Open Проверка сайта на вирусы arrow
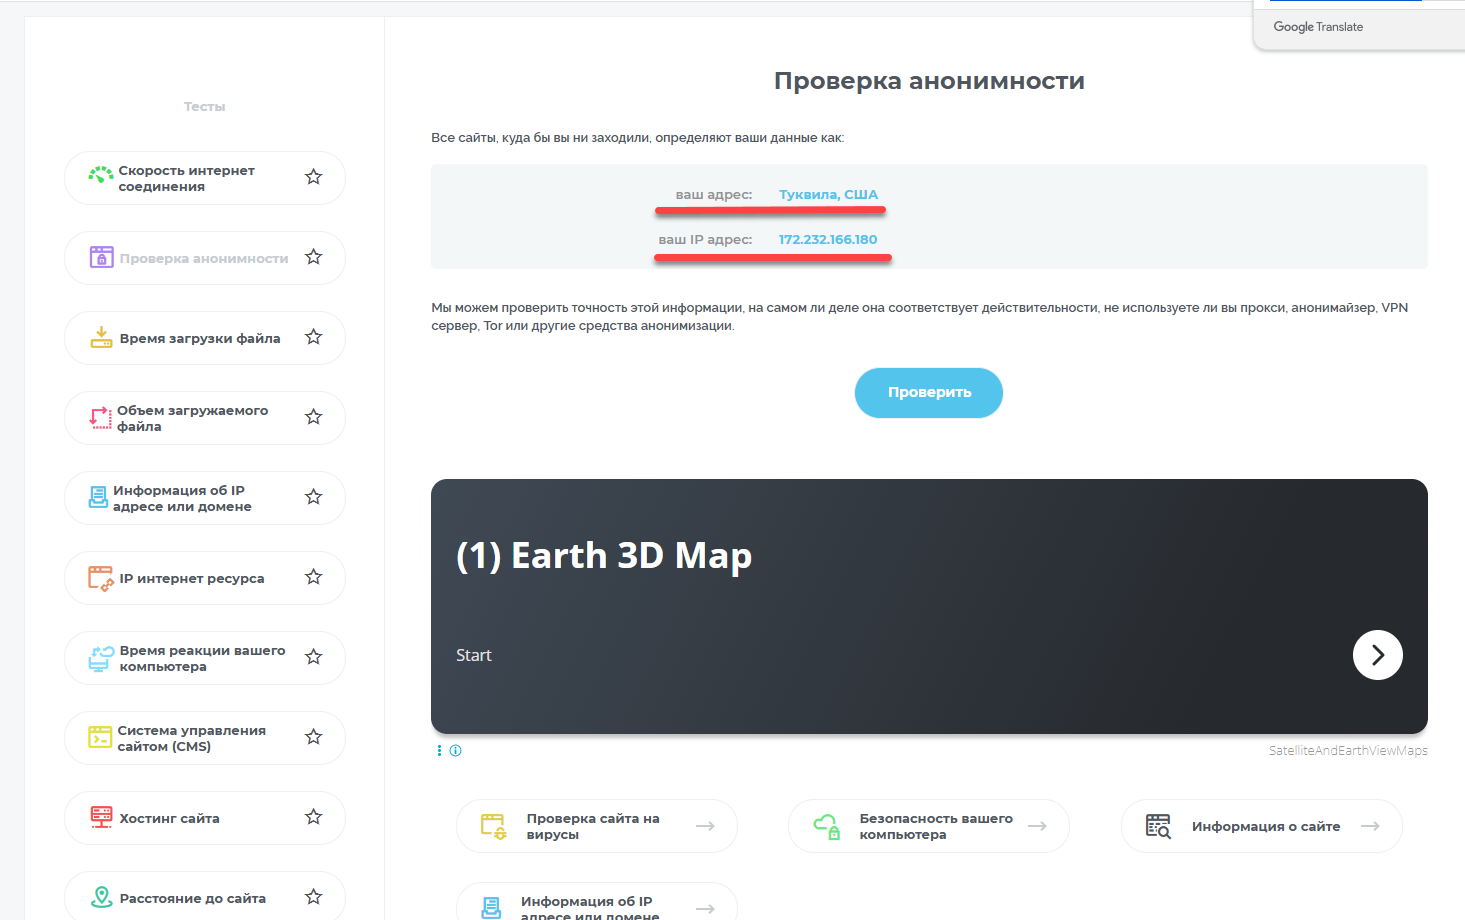The height and width of the screenshot is (920, 1465). 705,826
